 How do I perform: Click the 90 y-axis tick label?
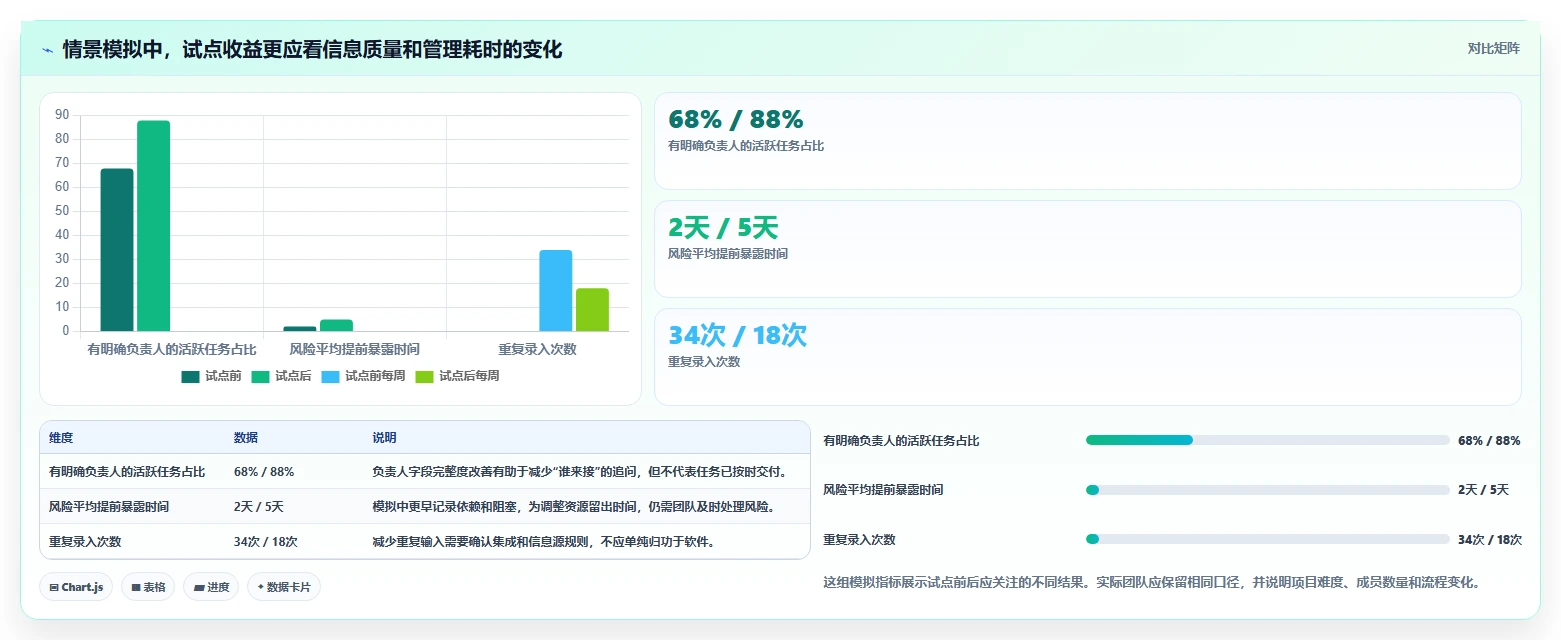click(x=62, y=115)
